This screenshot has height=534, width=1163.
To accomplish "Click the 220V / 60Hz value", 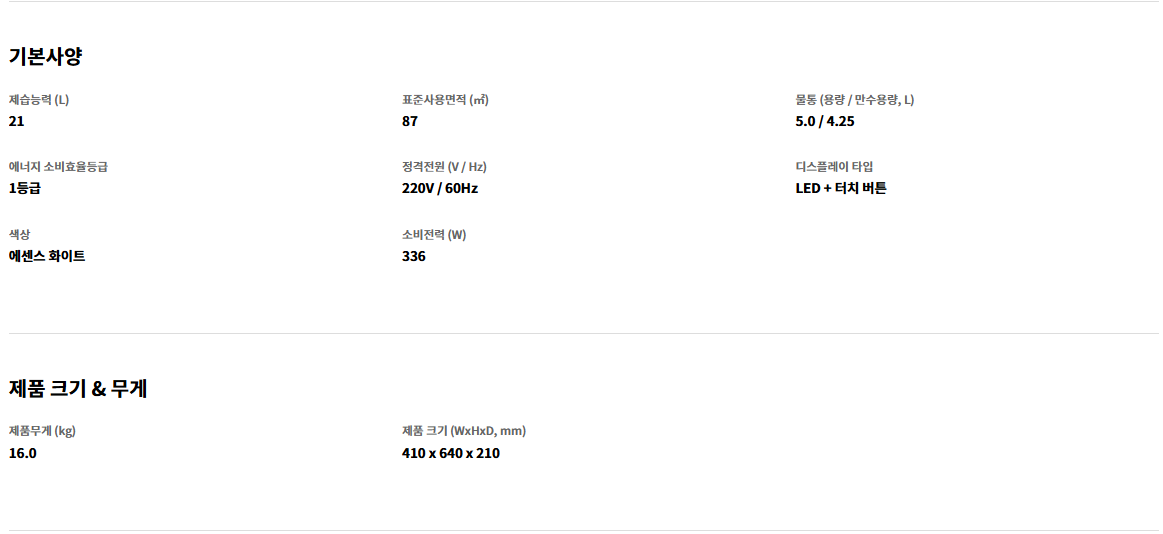I will pyautogui.click(x=440, y=188).
